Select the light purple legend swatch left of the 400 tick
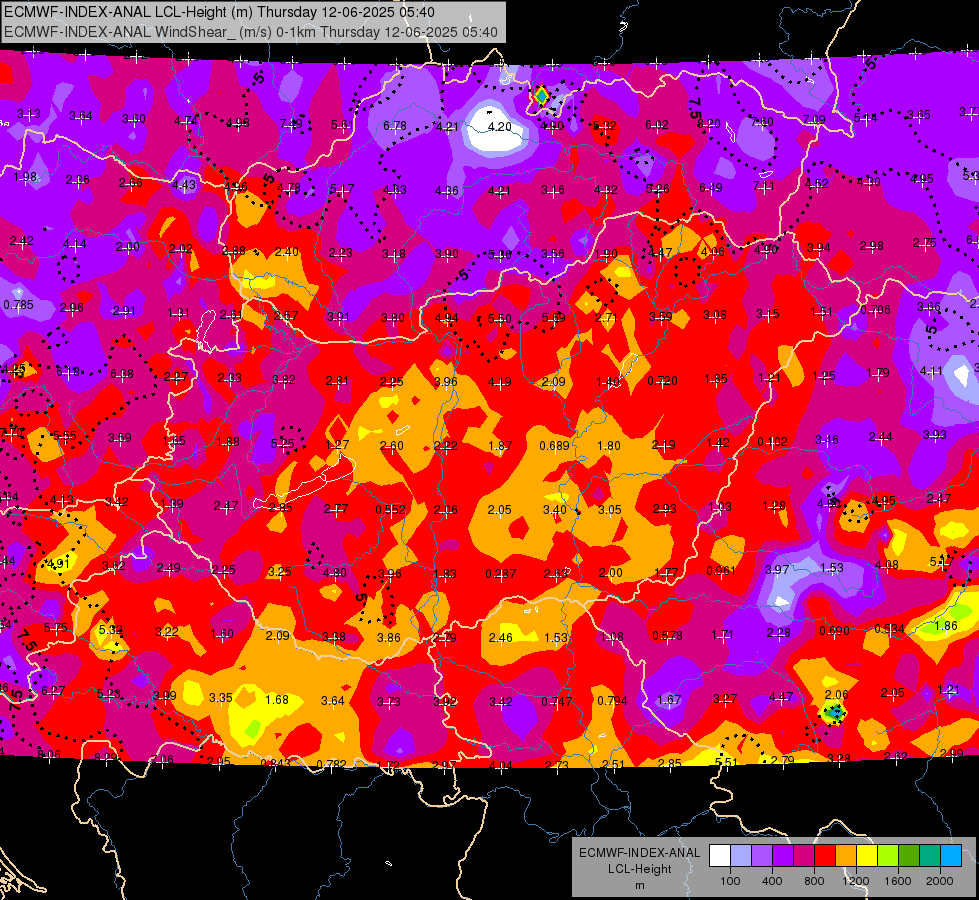The width and height of the screenshot is (979, 900). tap(762, 855)
